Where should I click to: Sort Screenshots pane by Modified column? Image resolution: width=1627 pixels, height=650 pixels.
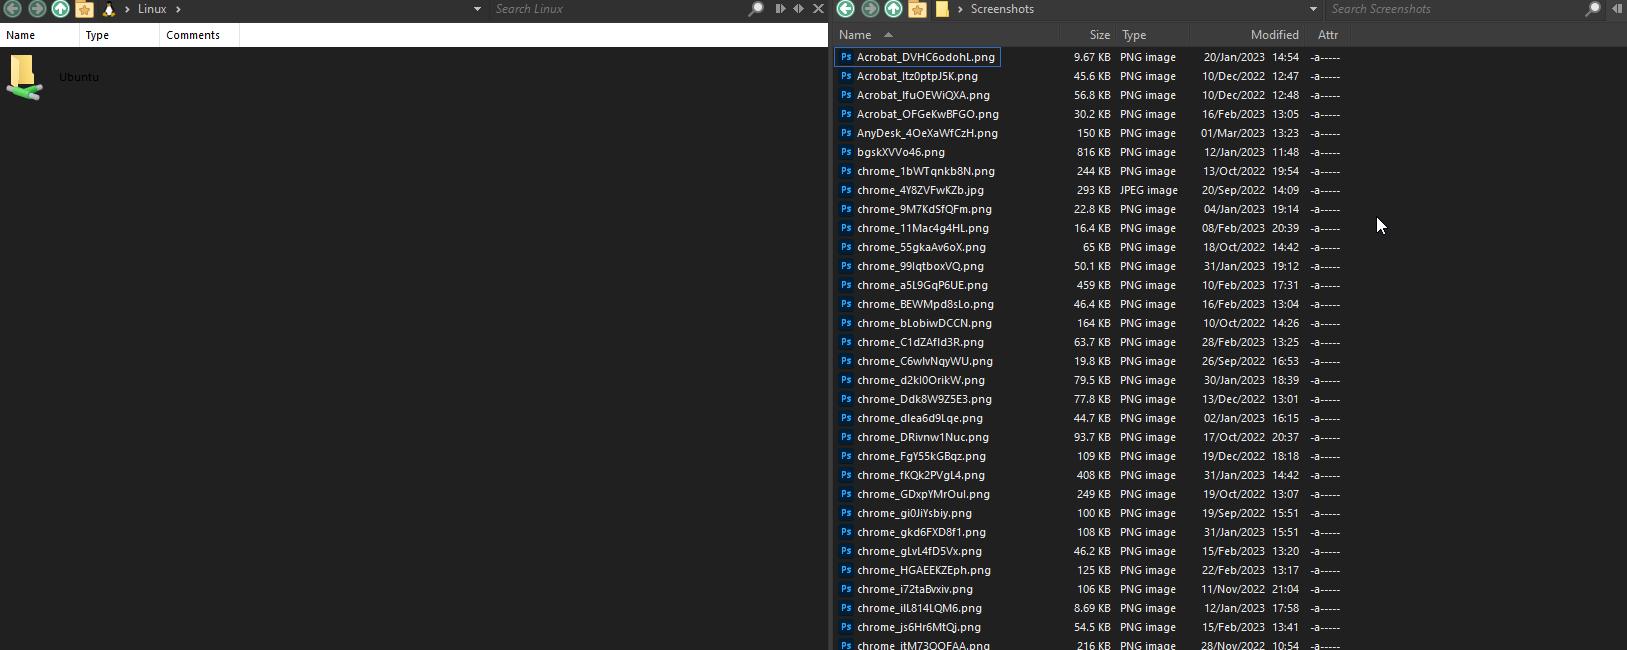(x=1248, y=35)
